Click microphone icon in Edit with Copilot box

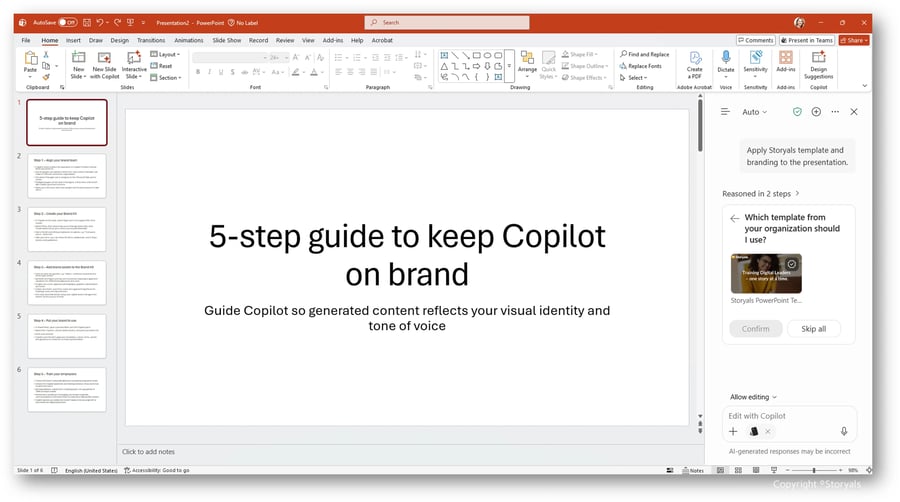[844, 431]
